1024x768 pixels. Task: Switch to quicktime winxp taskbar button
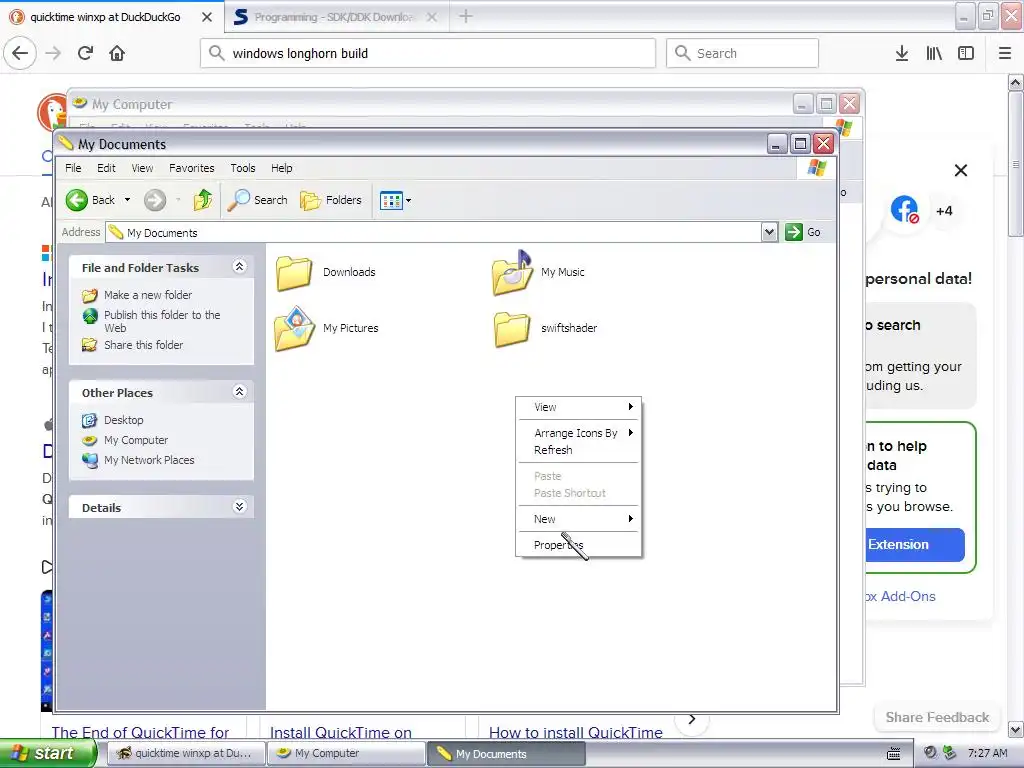click(x=185, y=753)
